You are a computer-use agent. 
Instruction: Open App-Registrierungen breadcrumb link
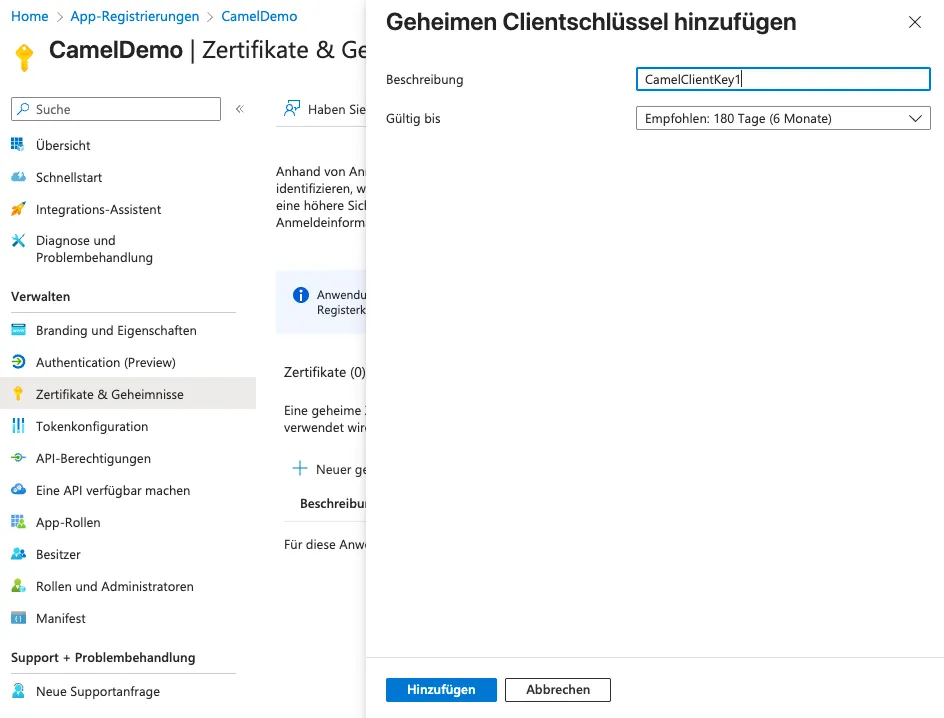click(134, 16)
